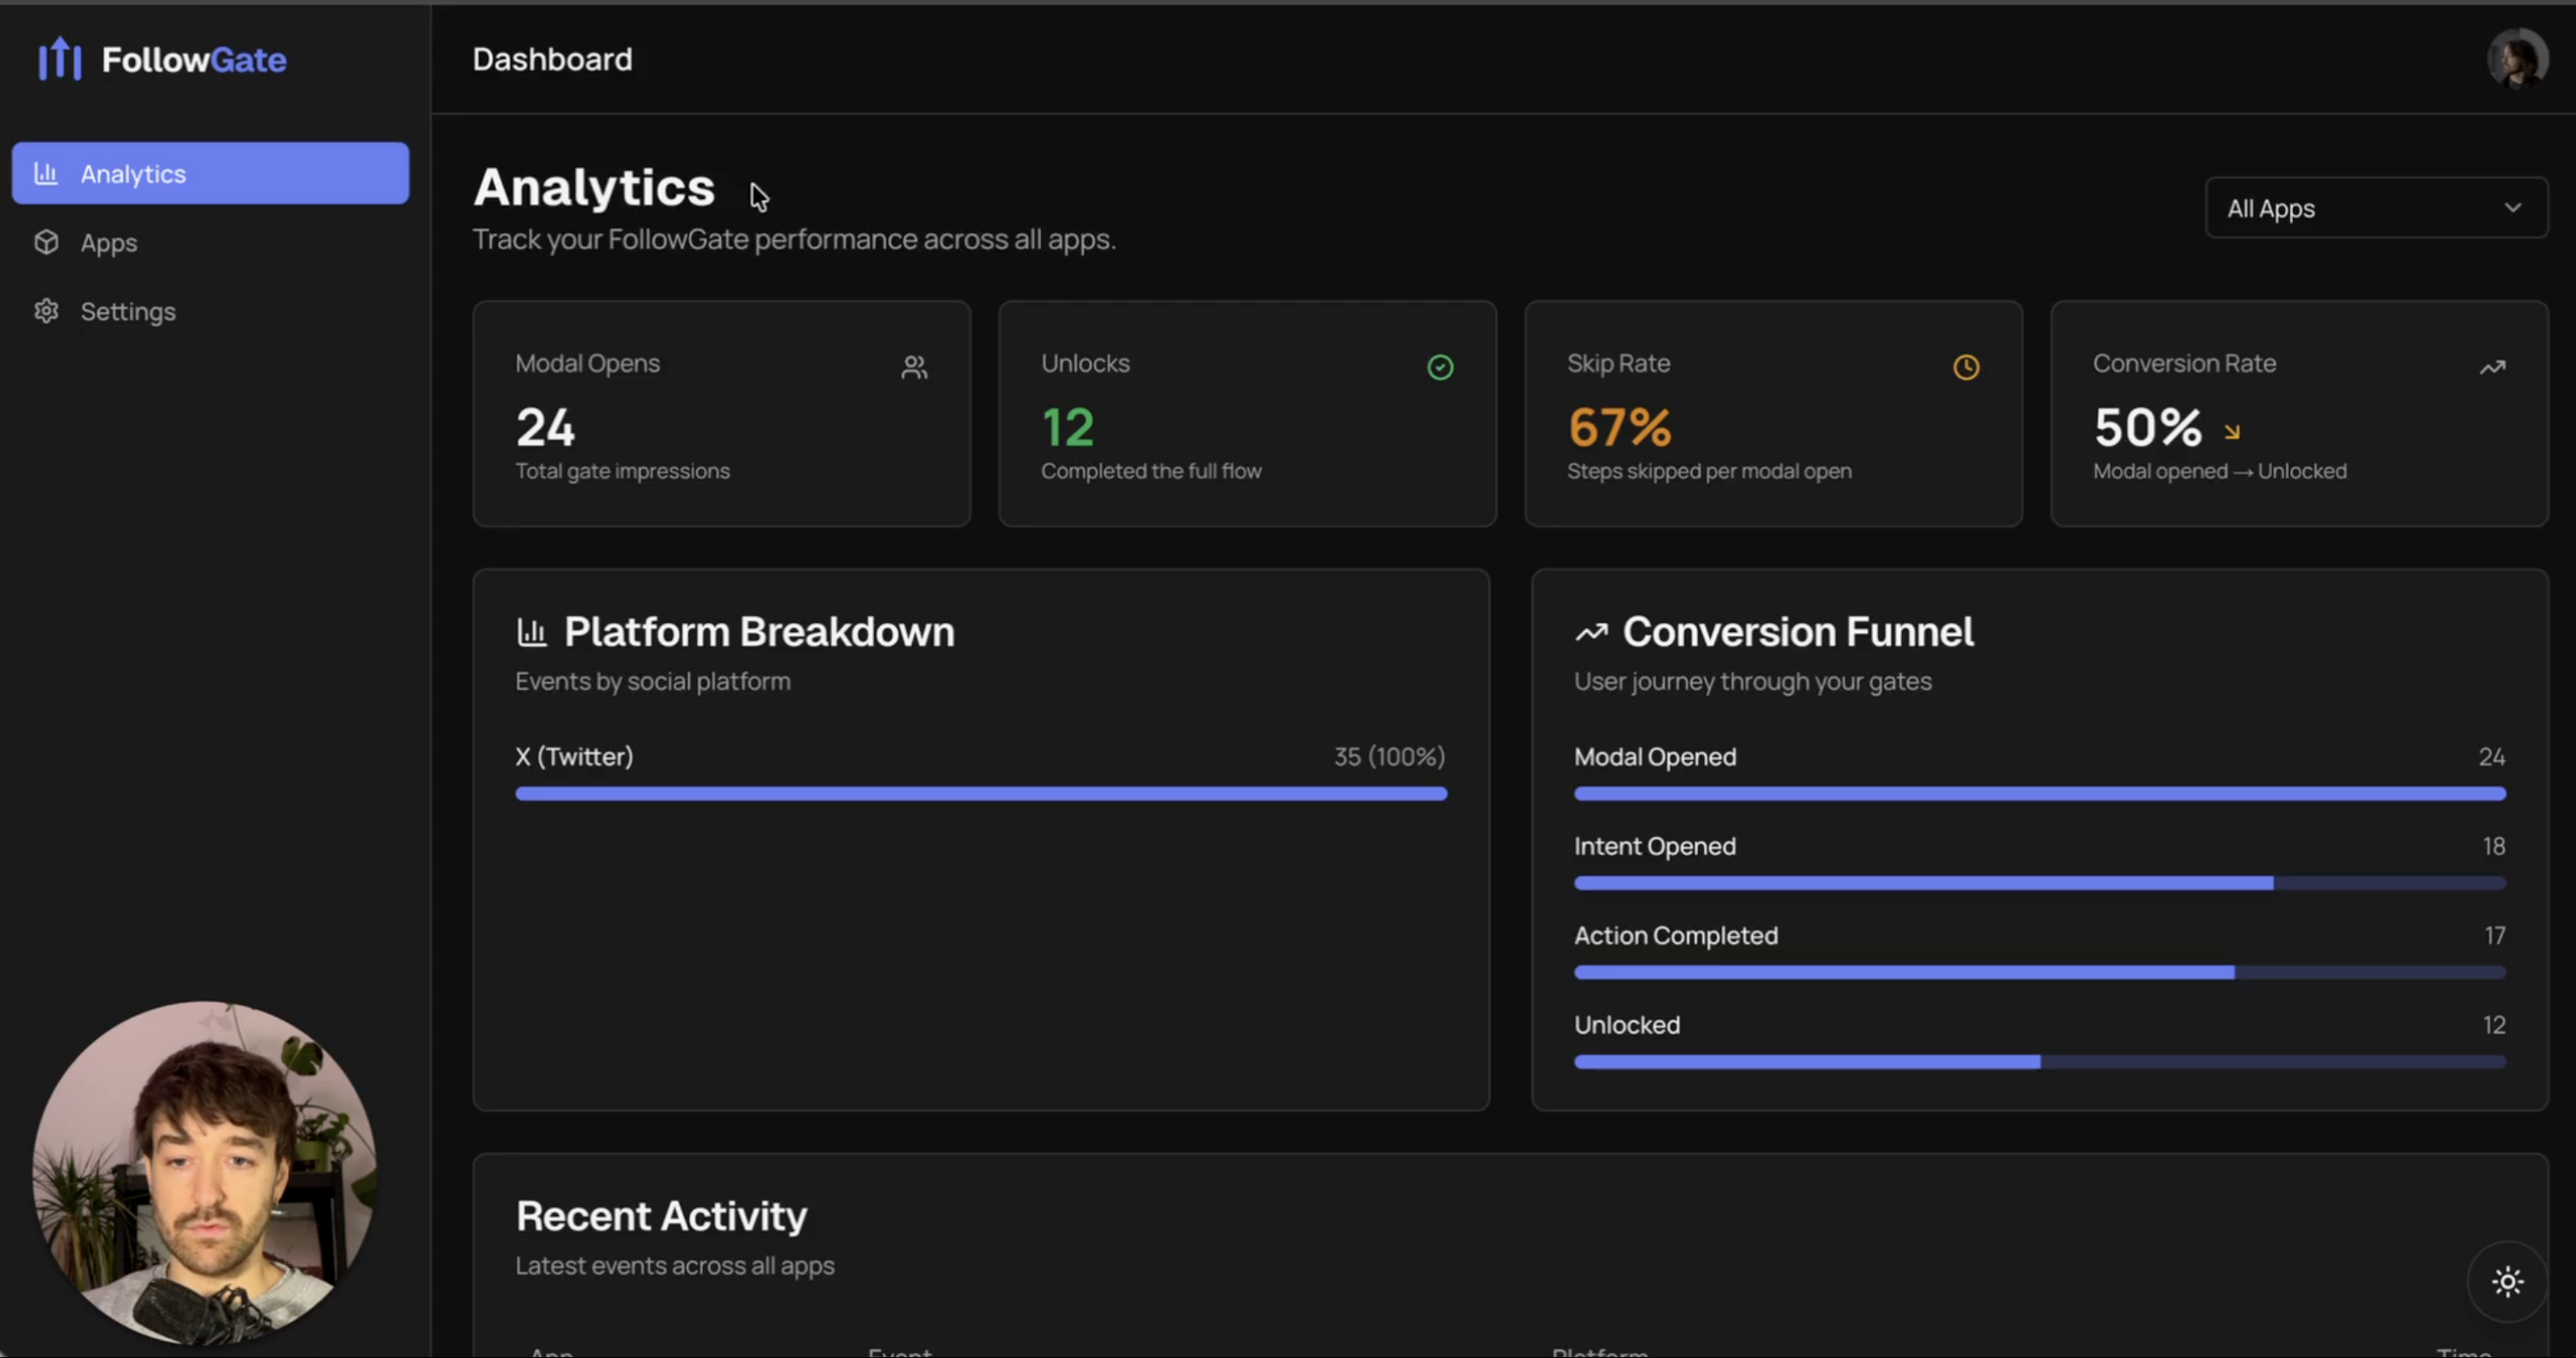Click the green checkmark icon on Unlocks card
Screen dimensions: 2576x1358
pyautogui.click(x=1440, y=367)
